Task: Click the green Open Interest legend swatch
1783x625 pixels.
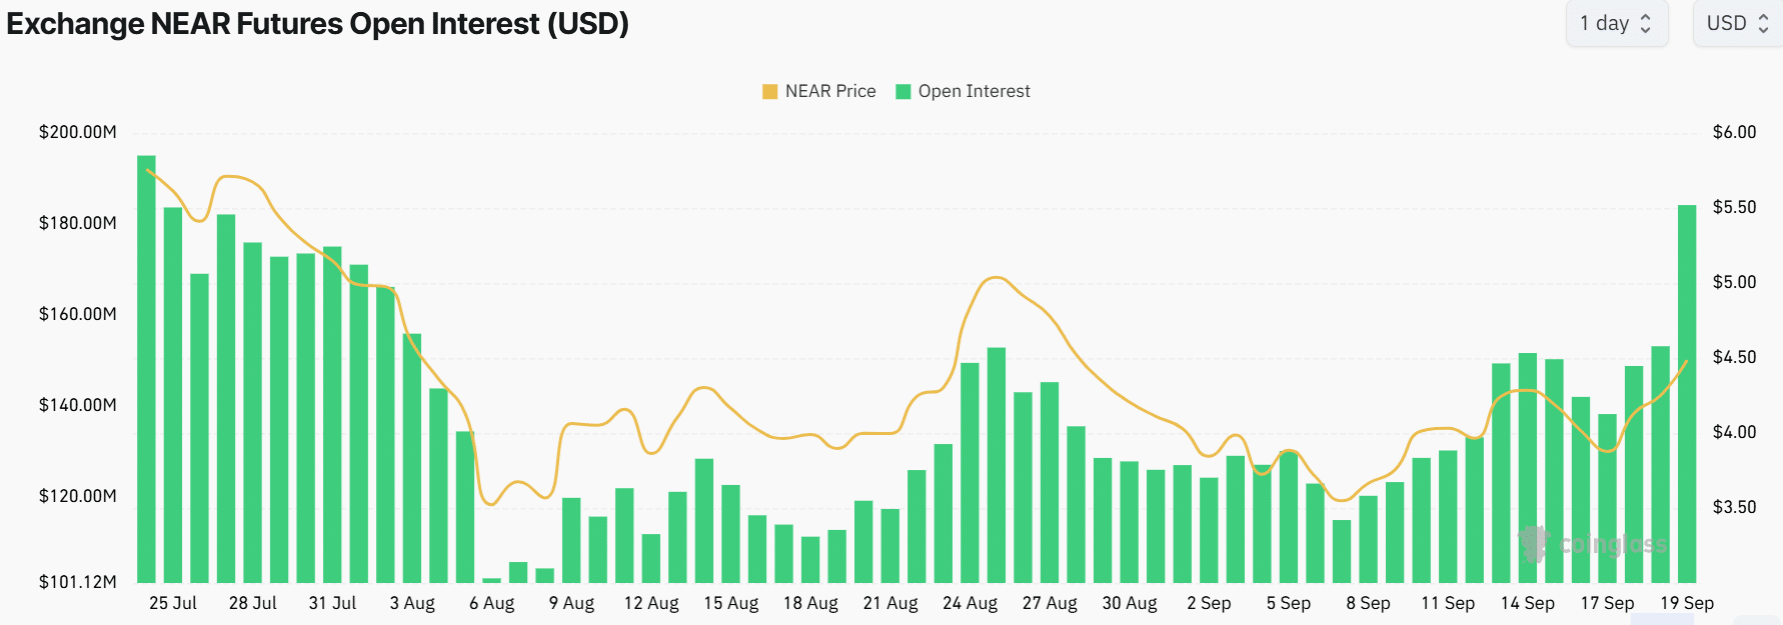Action: (x=903, y=91)
